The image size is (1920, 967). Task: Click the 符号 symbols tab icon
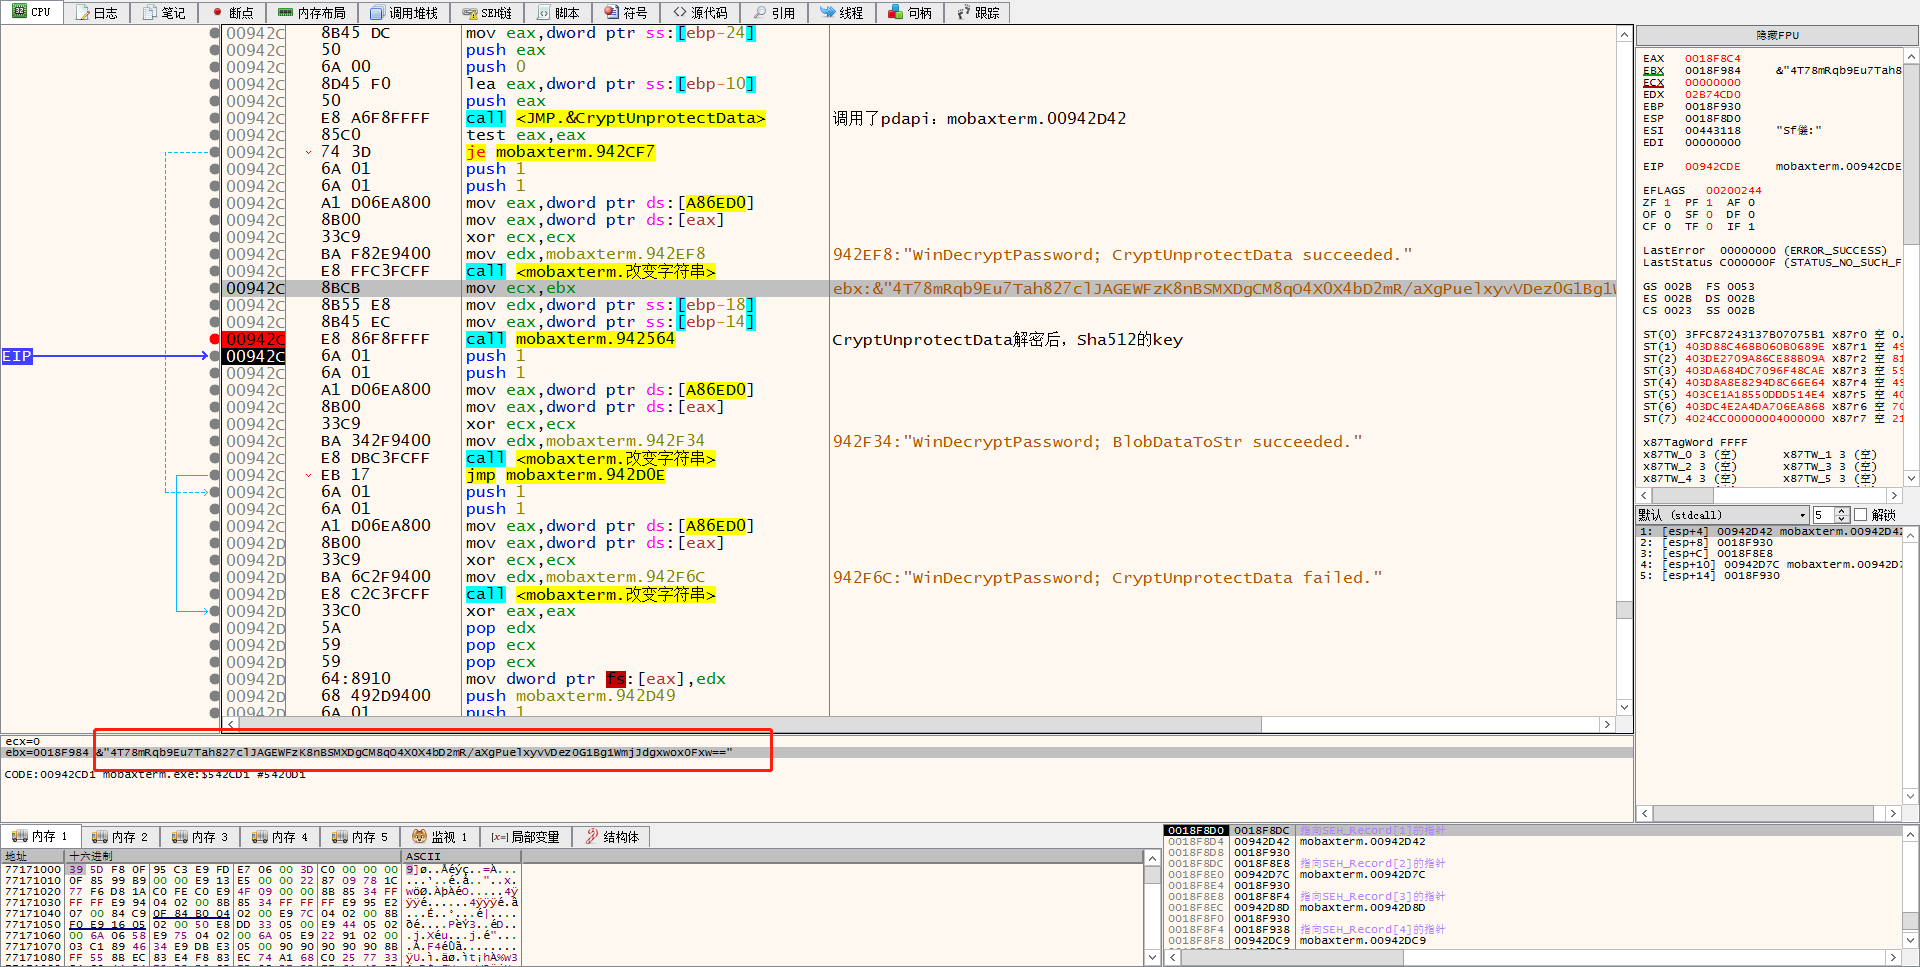[x=612, y=13]
